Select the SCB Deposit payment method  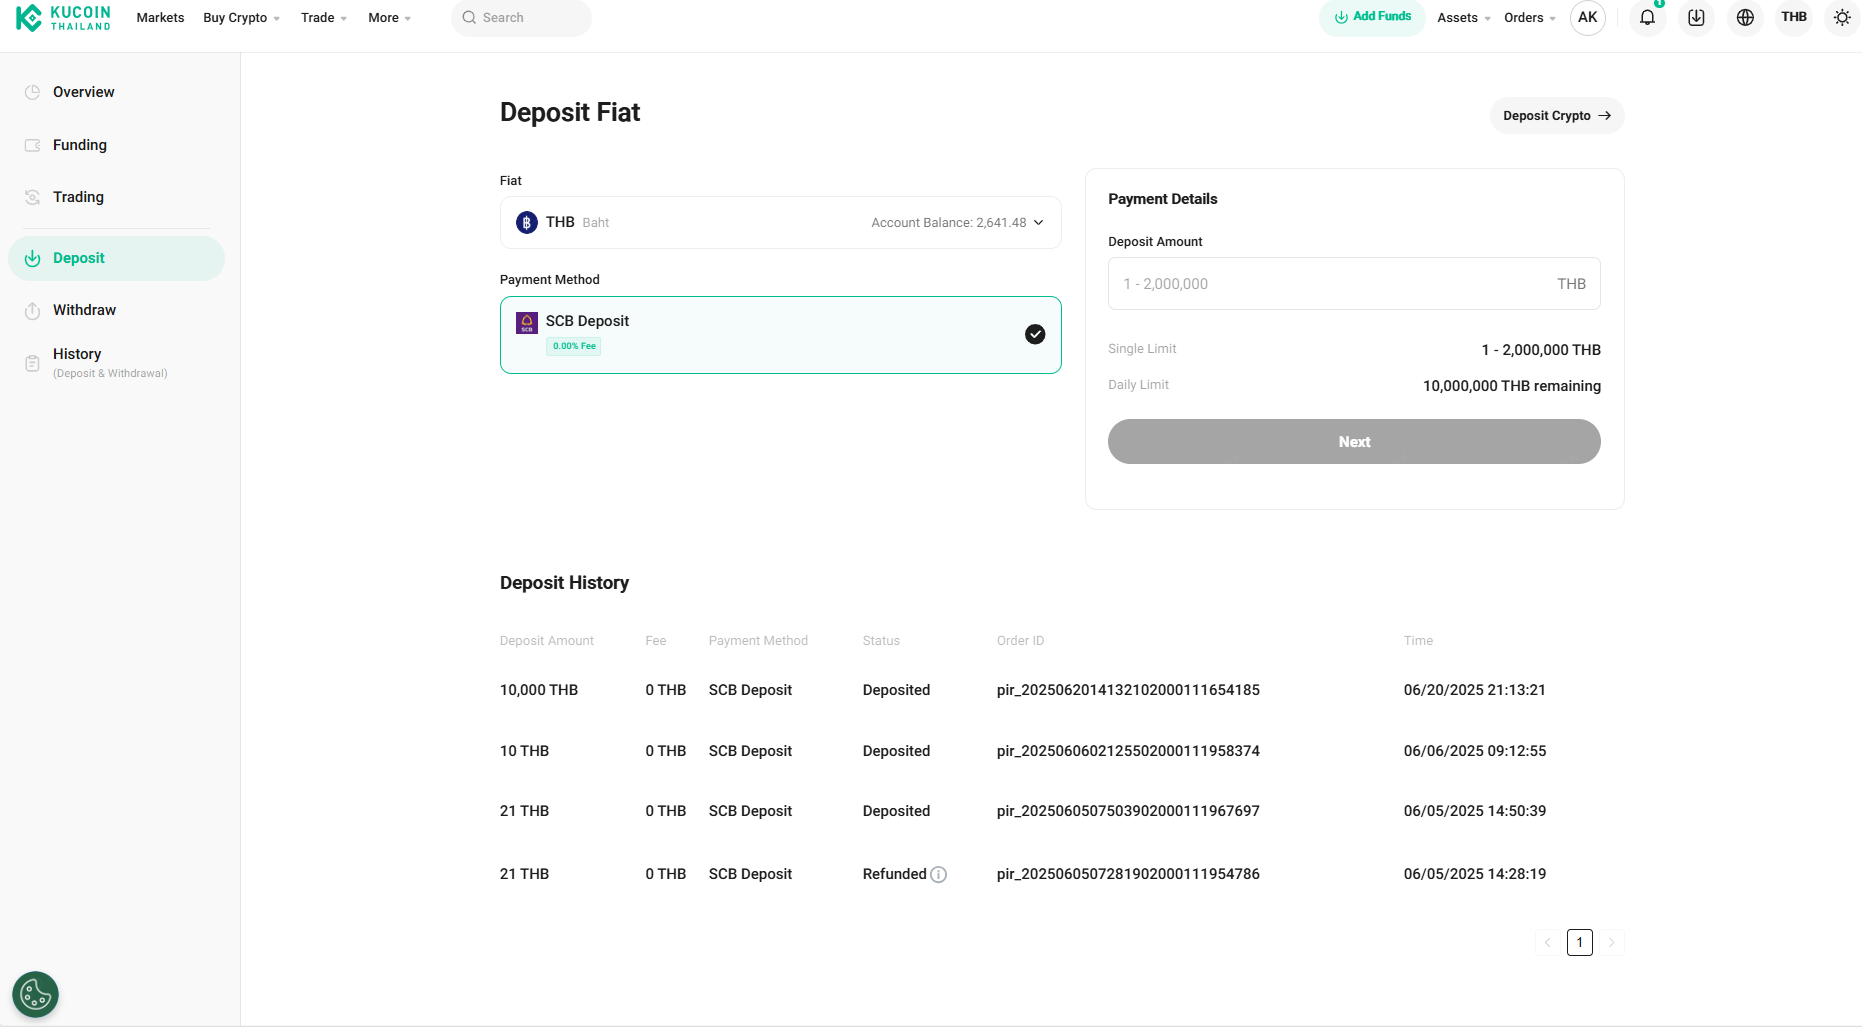(x=780, y=335)
